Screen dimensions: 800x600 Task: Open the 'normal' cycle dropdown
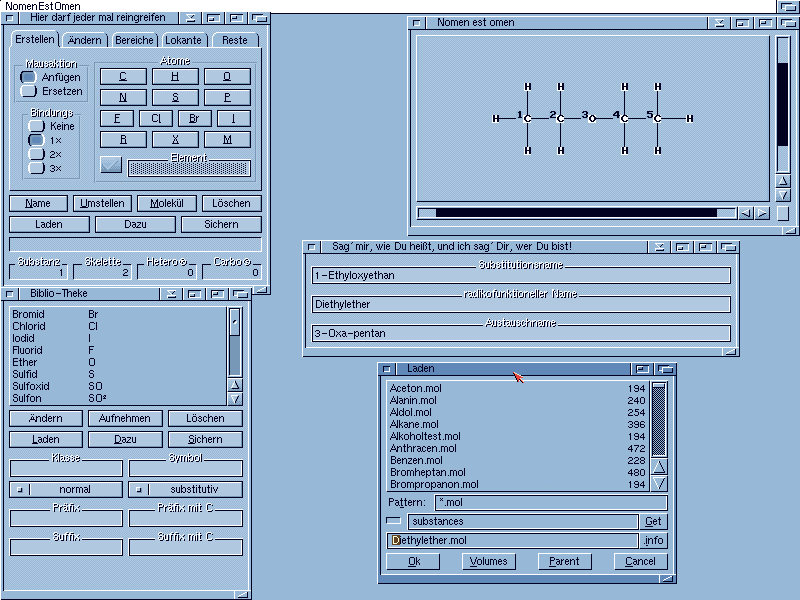[66, 490]
